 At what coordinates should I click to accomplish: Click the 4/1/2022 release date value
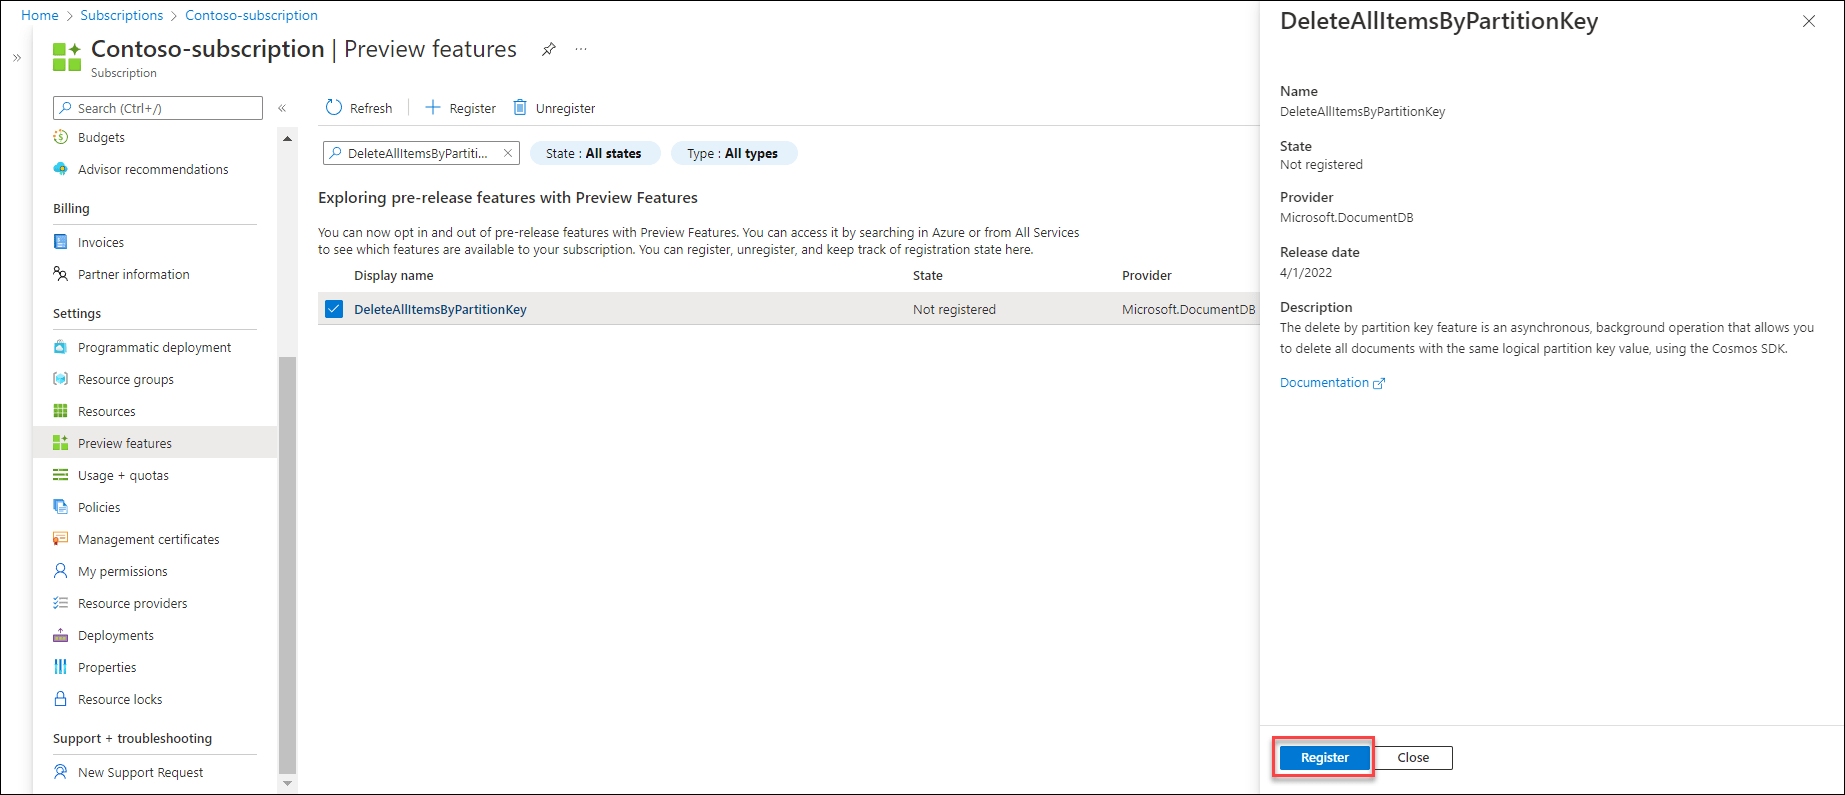tap(1306, 272)
